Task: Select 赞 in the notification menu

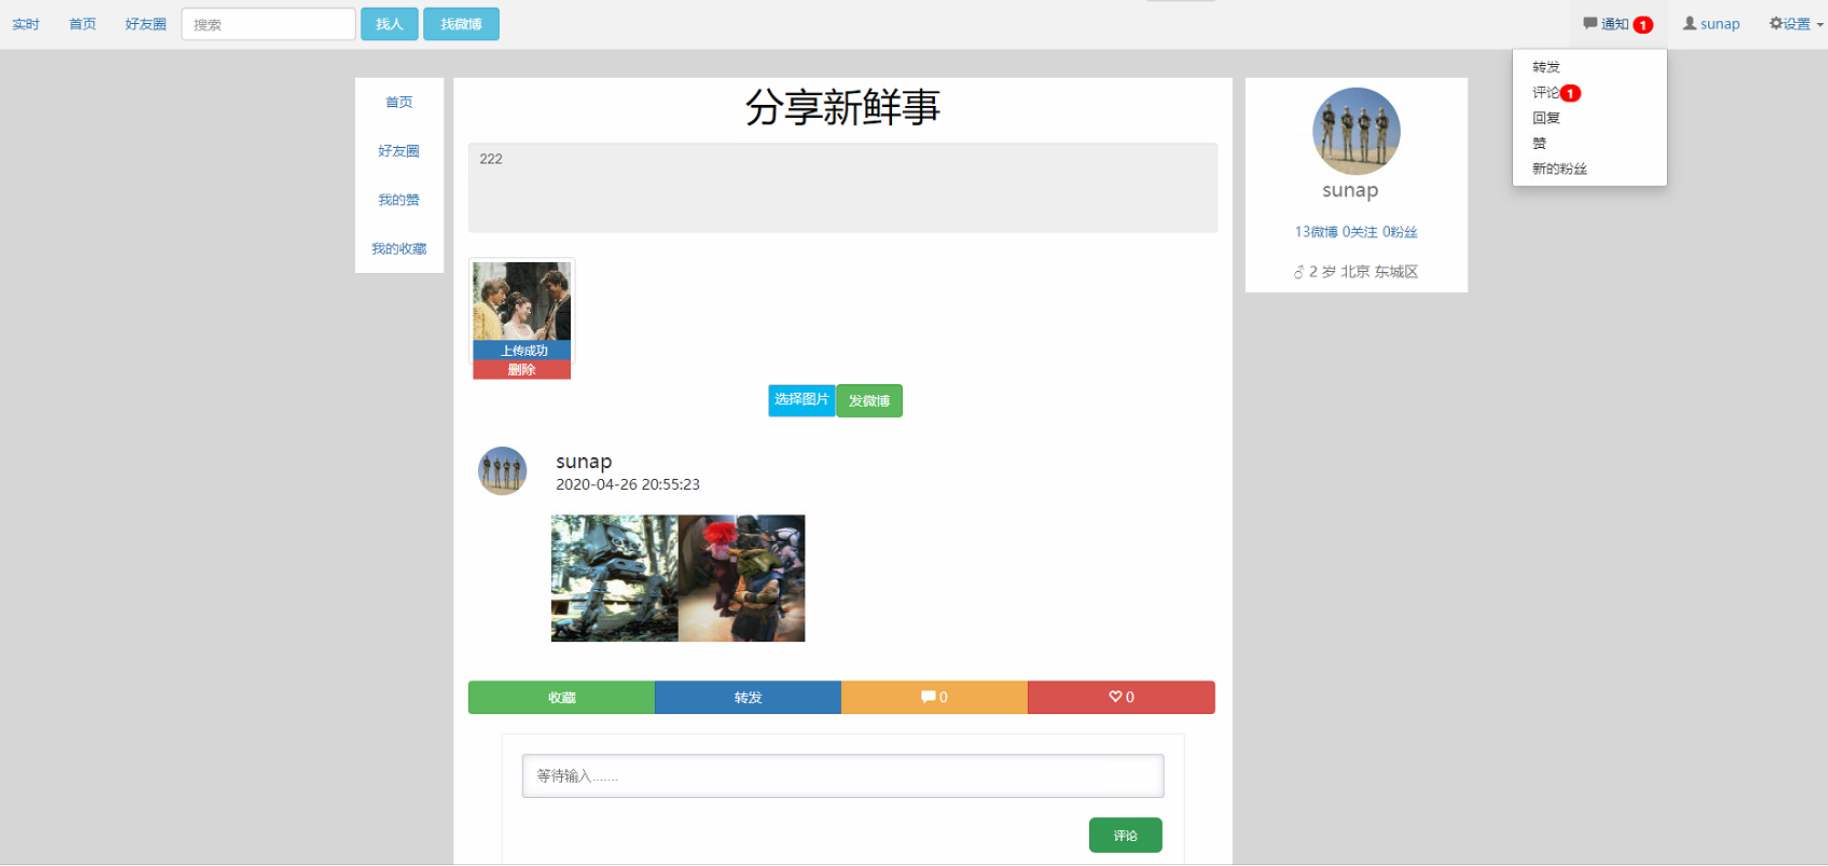Action: tap(1539, 143)
